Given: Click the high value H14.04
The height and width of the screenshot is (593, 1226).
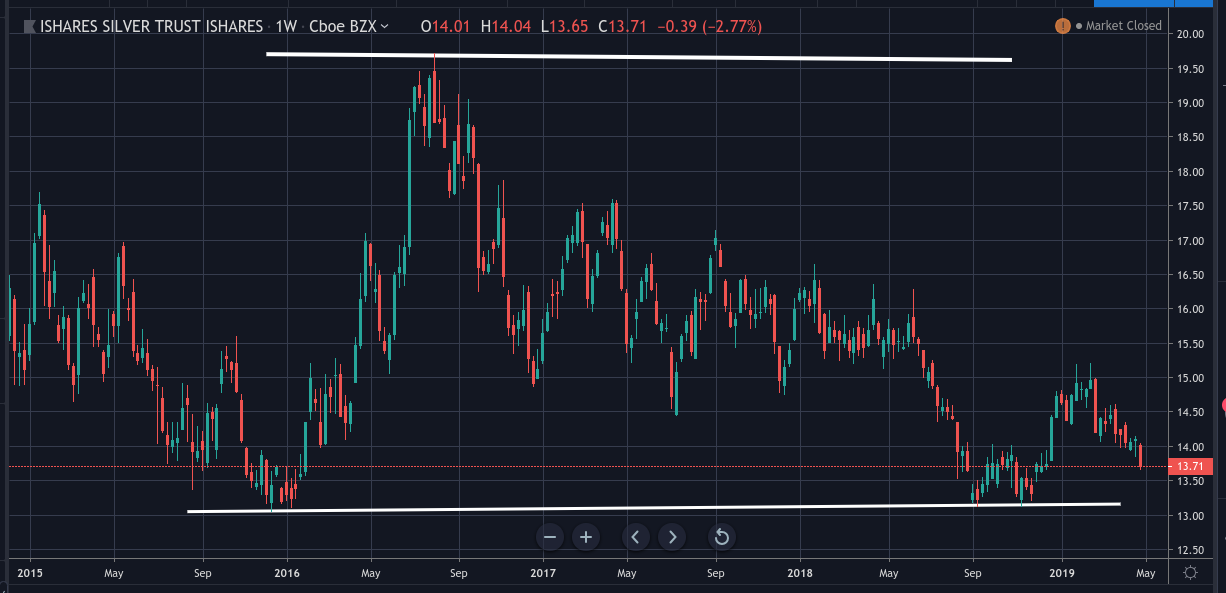Looking at the screenshot, I should coord(507,26).
